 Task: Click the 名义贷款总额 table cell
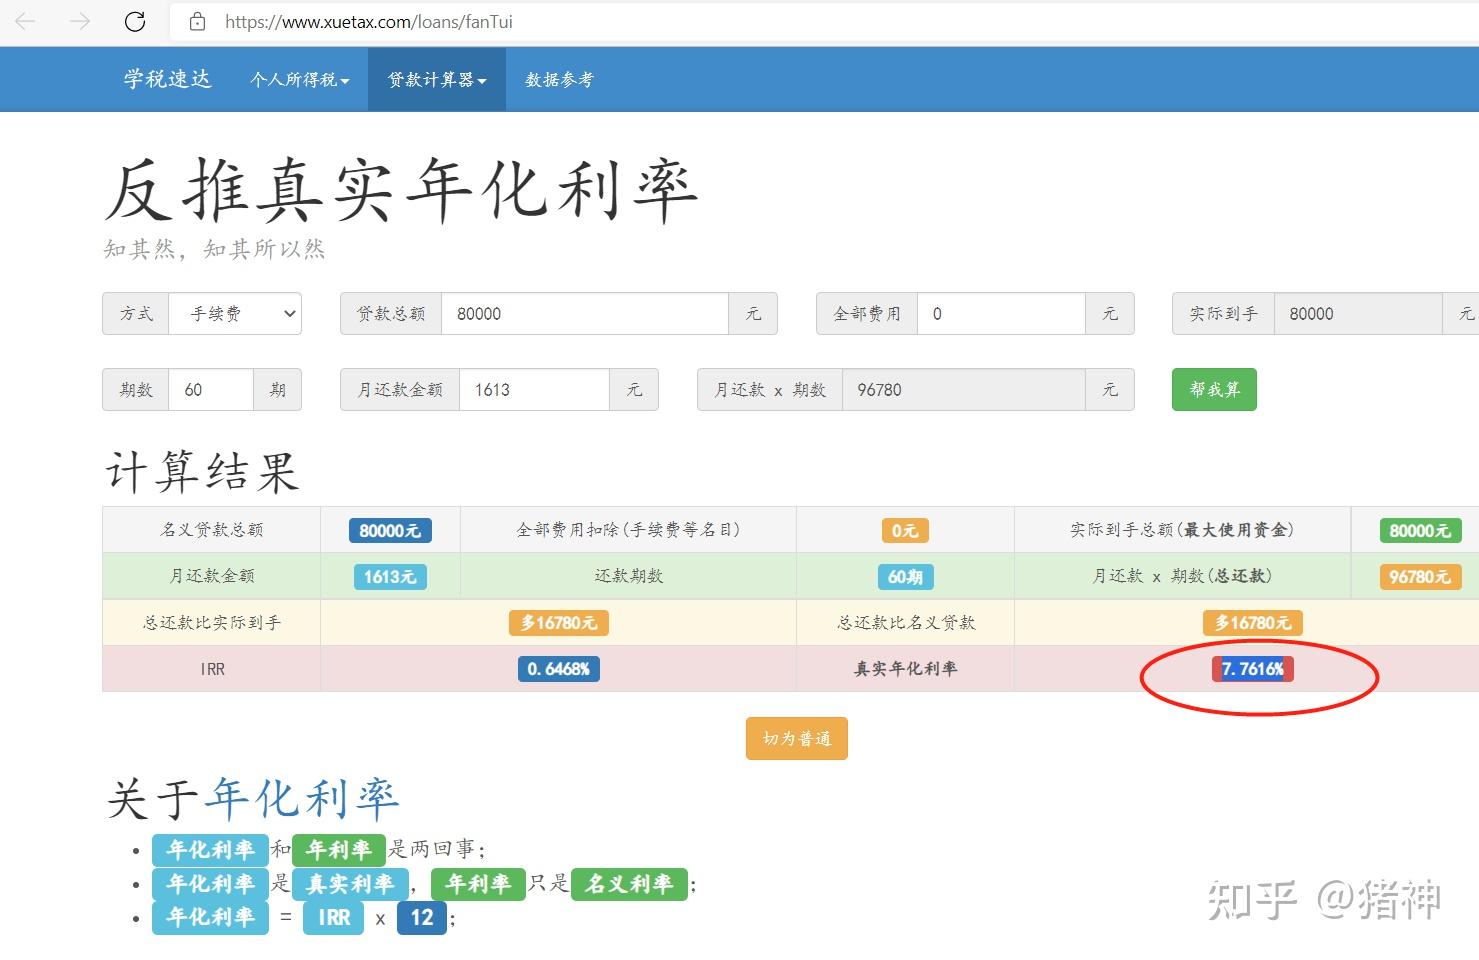pyautogui.click(x=212, y=530)
